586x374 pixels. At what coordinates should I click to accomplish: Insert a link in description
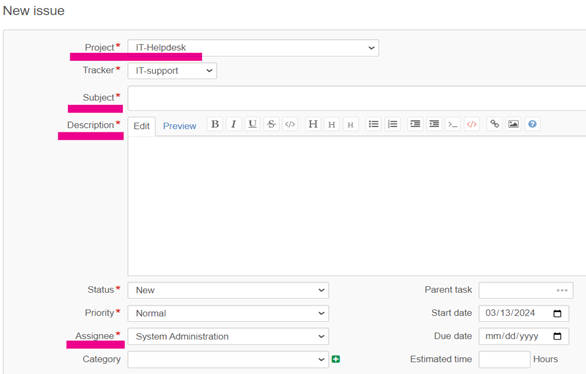494,124
